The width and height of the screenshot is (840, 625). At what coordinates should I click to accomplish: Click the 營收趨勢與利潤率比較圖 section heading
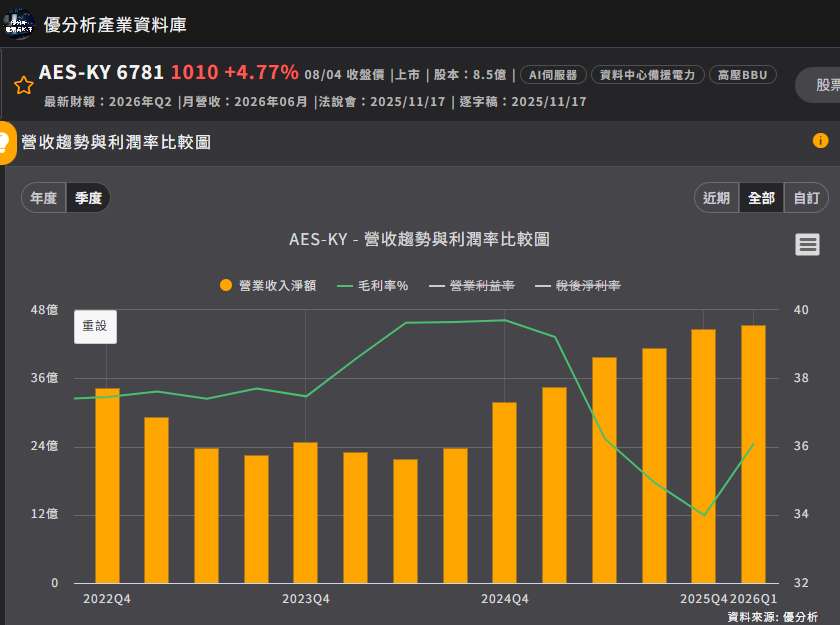click(x=116, y=142)
